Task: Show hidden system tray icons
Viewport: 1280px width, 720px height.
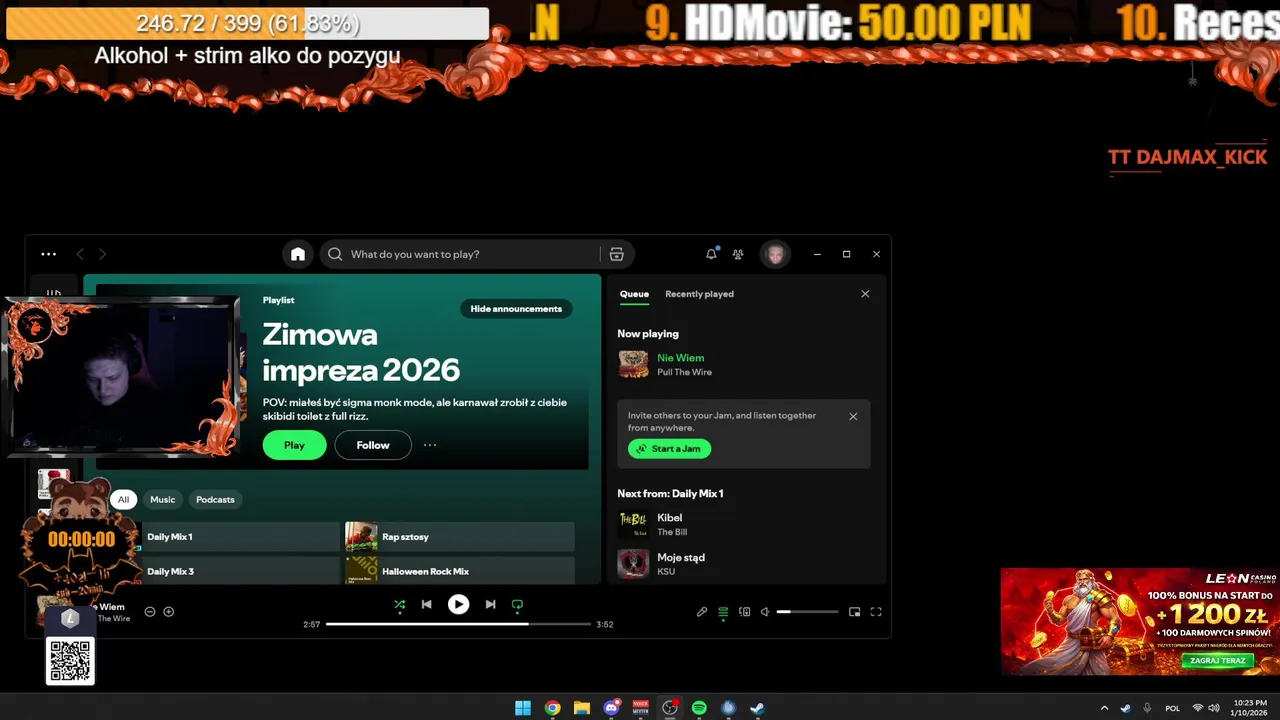Action: pos(1104,708)
